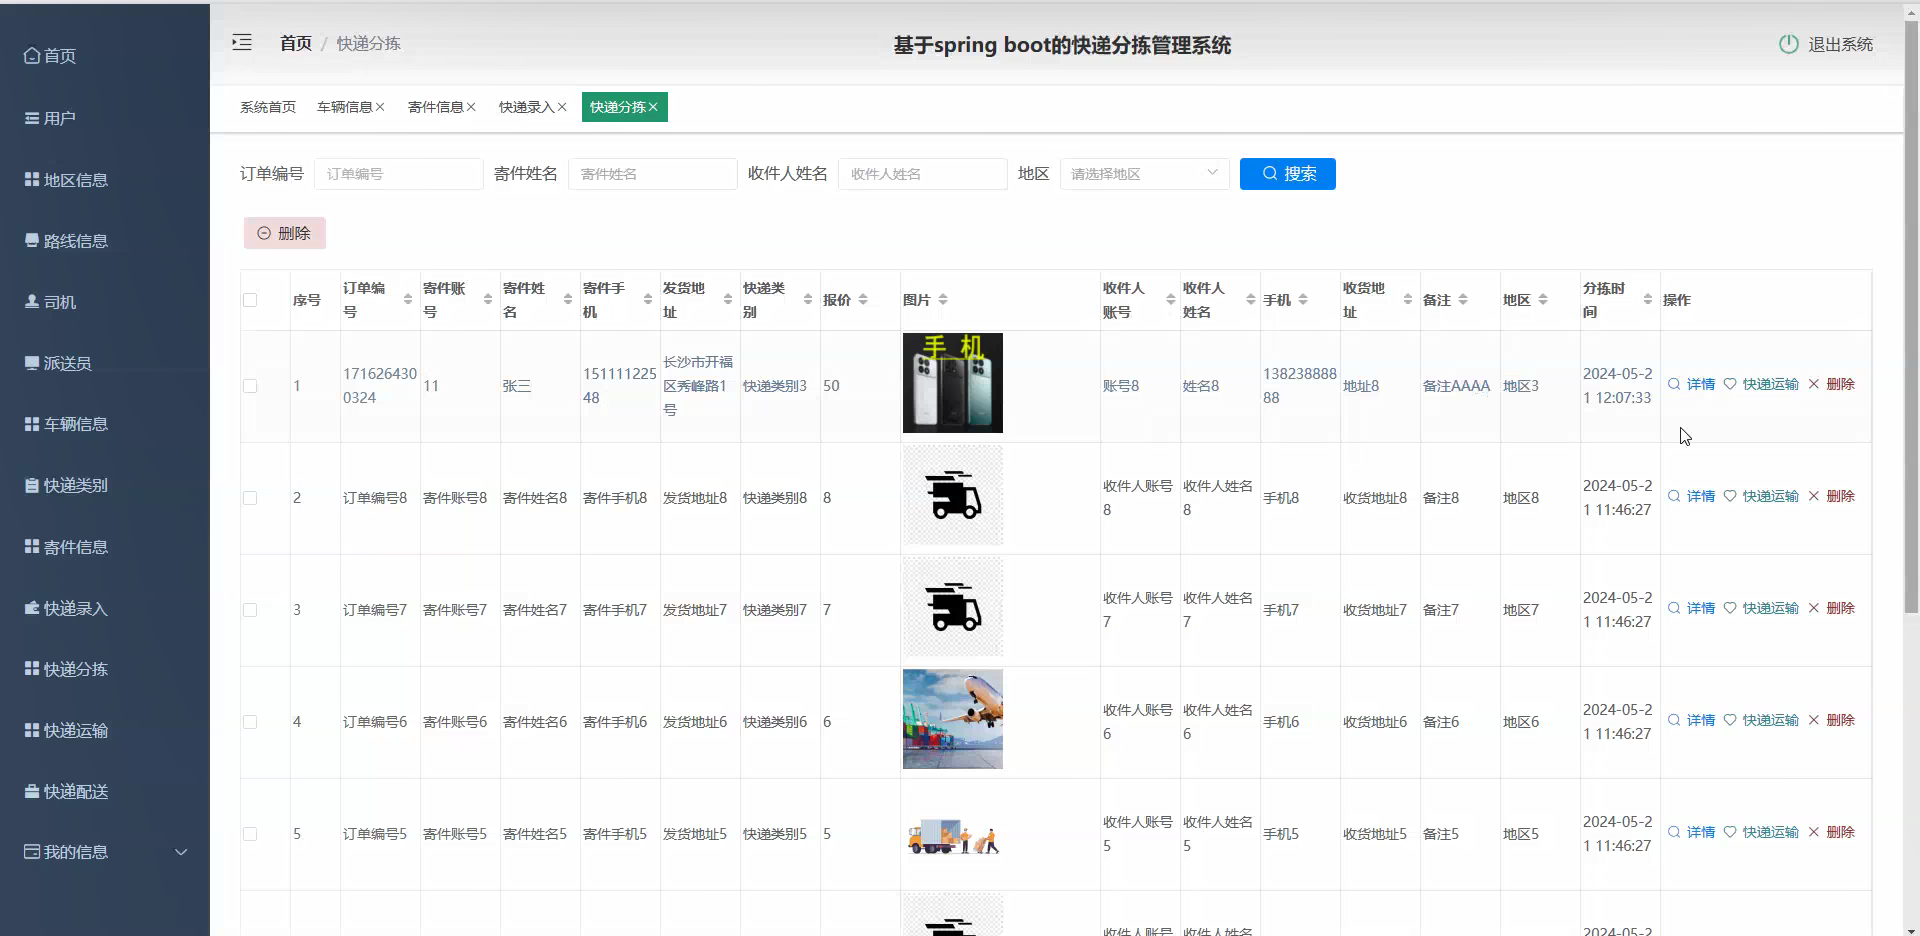The image size is (1920, 936).
Task: Check the checkbox for order 1716264300324
Action: (249, 386)
